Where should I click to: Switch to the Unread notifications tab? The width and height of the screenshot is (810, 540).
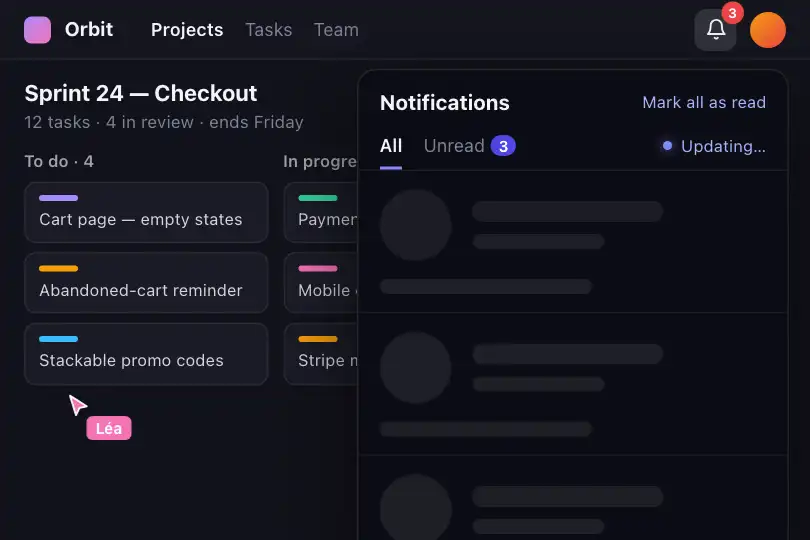pos(469,146)
